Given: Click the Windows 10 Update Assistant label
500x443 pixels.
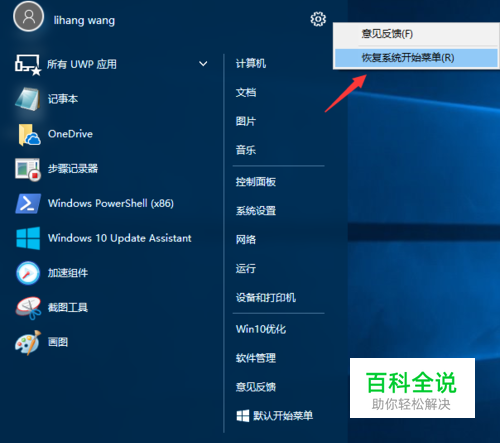Looking at the screenshot, I should click(x=120, y=238).
